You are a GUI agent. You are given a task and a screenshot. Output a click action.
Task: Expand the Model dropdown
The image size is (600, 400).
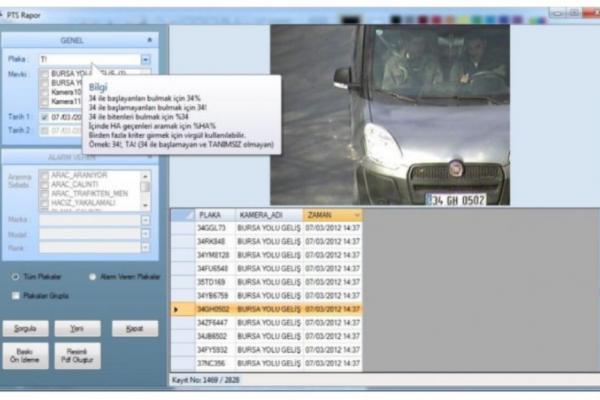[x=145, y=233]
